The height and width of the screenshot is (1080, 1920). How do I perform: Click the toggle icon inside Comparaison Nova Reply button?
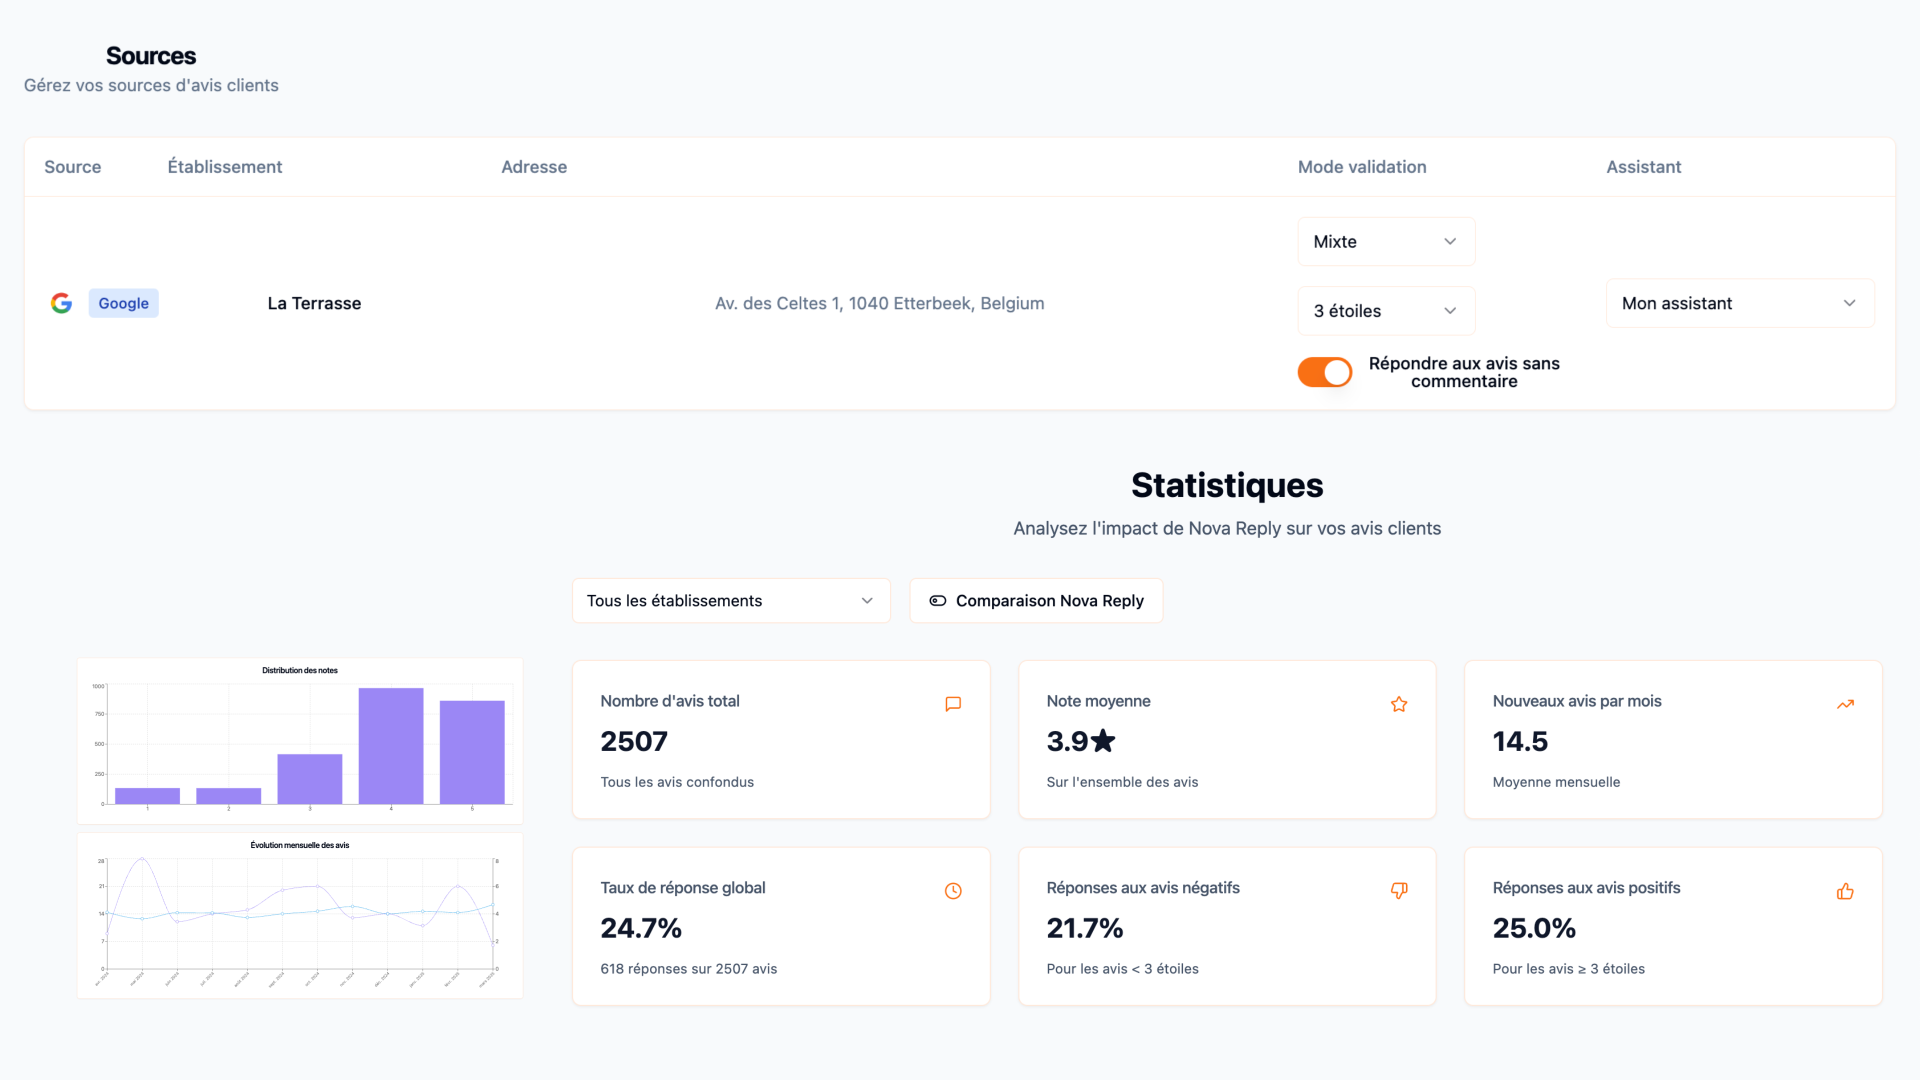pyautogui.click(x=937, y=601)
